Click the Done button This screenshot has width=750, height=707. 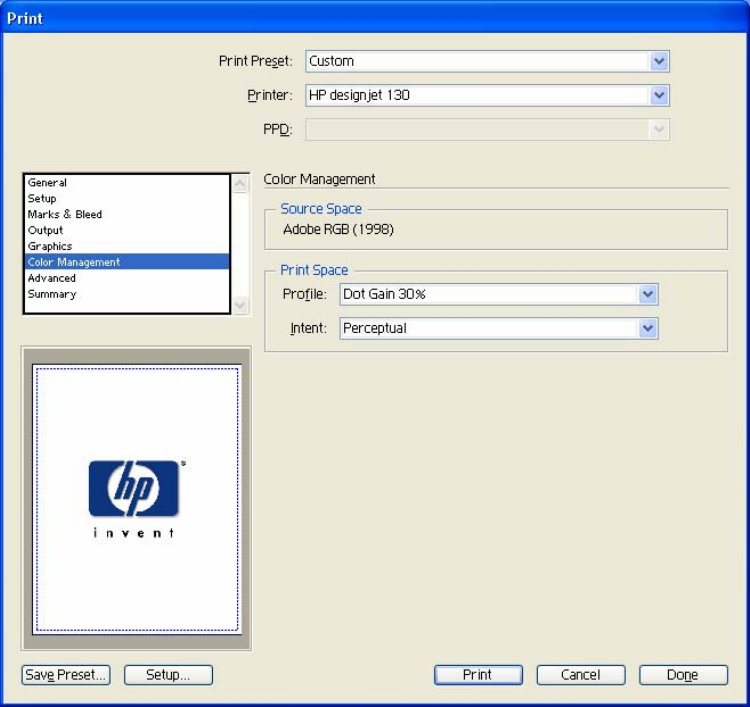(682, 675)
